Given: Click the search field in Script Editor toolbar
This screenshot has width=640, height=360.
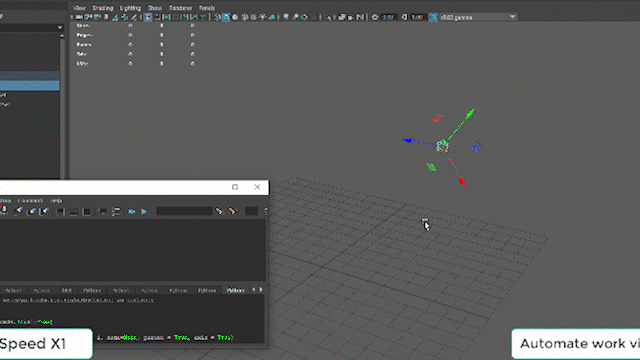Looking at the screenshot, I should pyautogui.click(x=184, y=211).
